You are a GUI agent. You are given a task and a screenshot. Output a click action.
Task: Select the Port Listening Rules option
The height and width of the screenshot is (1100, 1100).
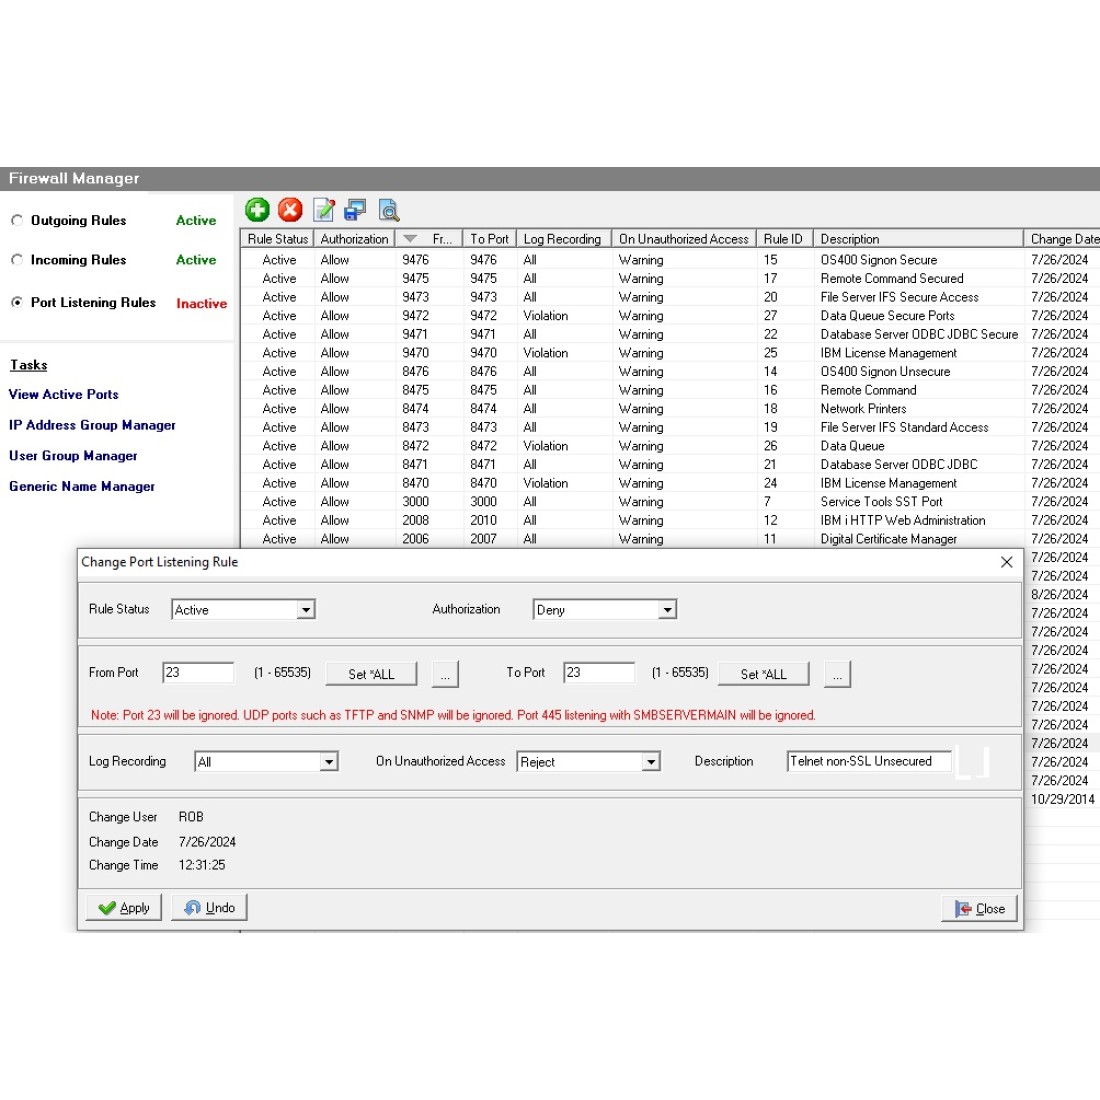click(16, 302)
